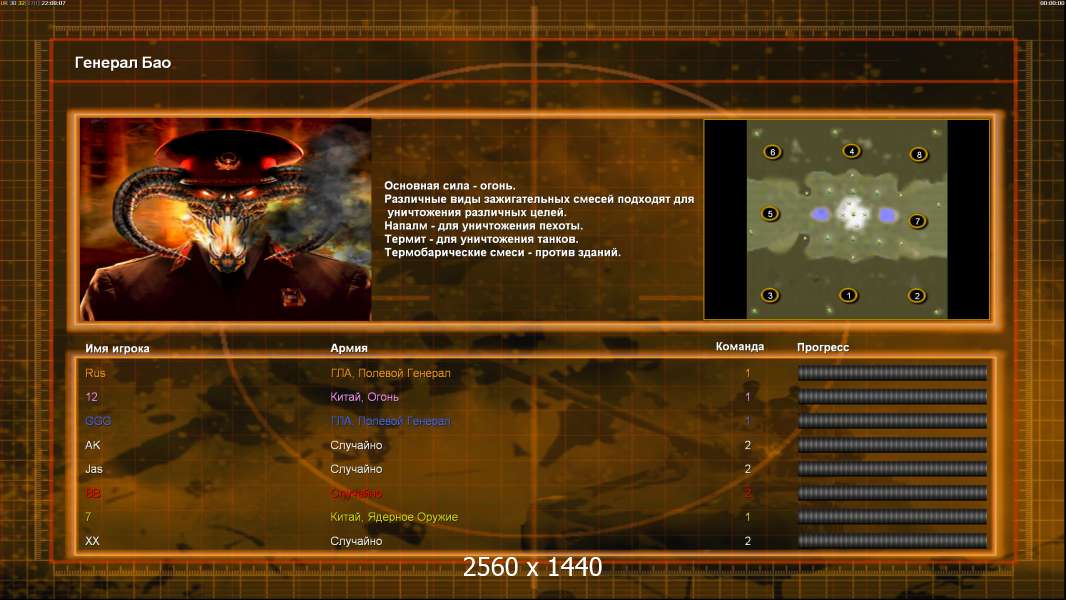1066x600 pixels.
Task: Click the loading progress bar for player 7
Action: click(892, 516)
